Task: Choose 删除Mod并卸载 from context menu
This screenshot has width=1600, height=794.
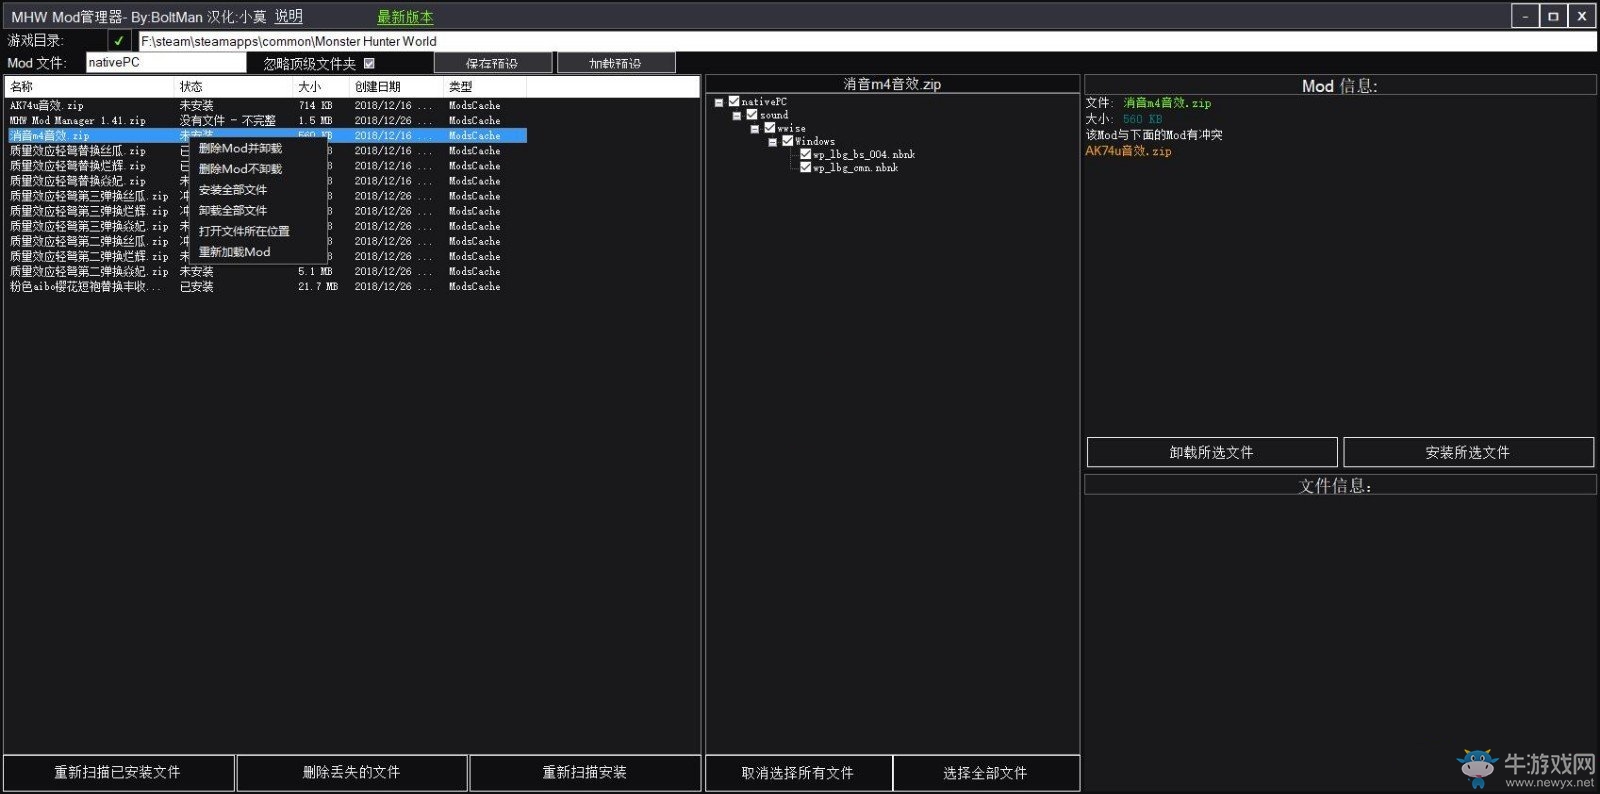Action: 240,148
